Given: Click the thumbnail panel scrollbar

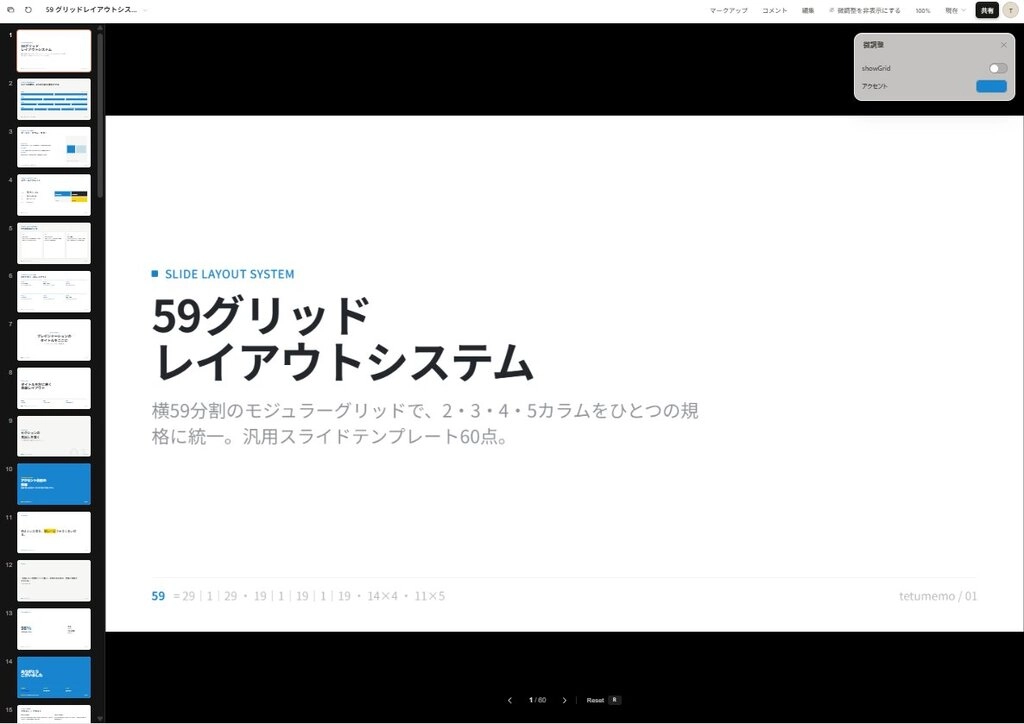Looking at the screenshot, I should (x=100, y=115).
